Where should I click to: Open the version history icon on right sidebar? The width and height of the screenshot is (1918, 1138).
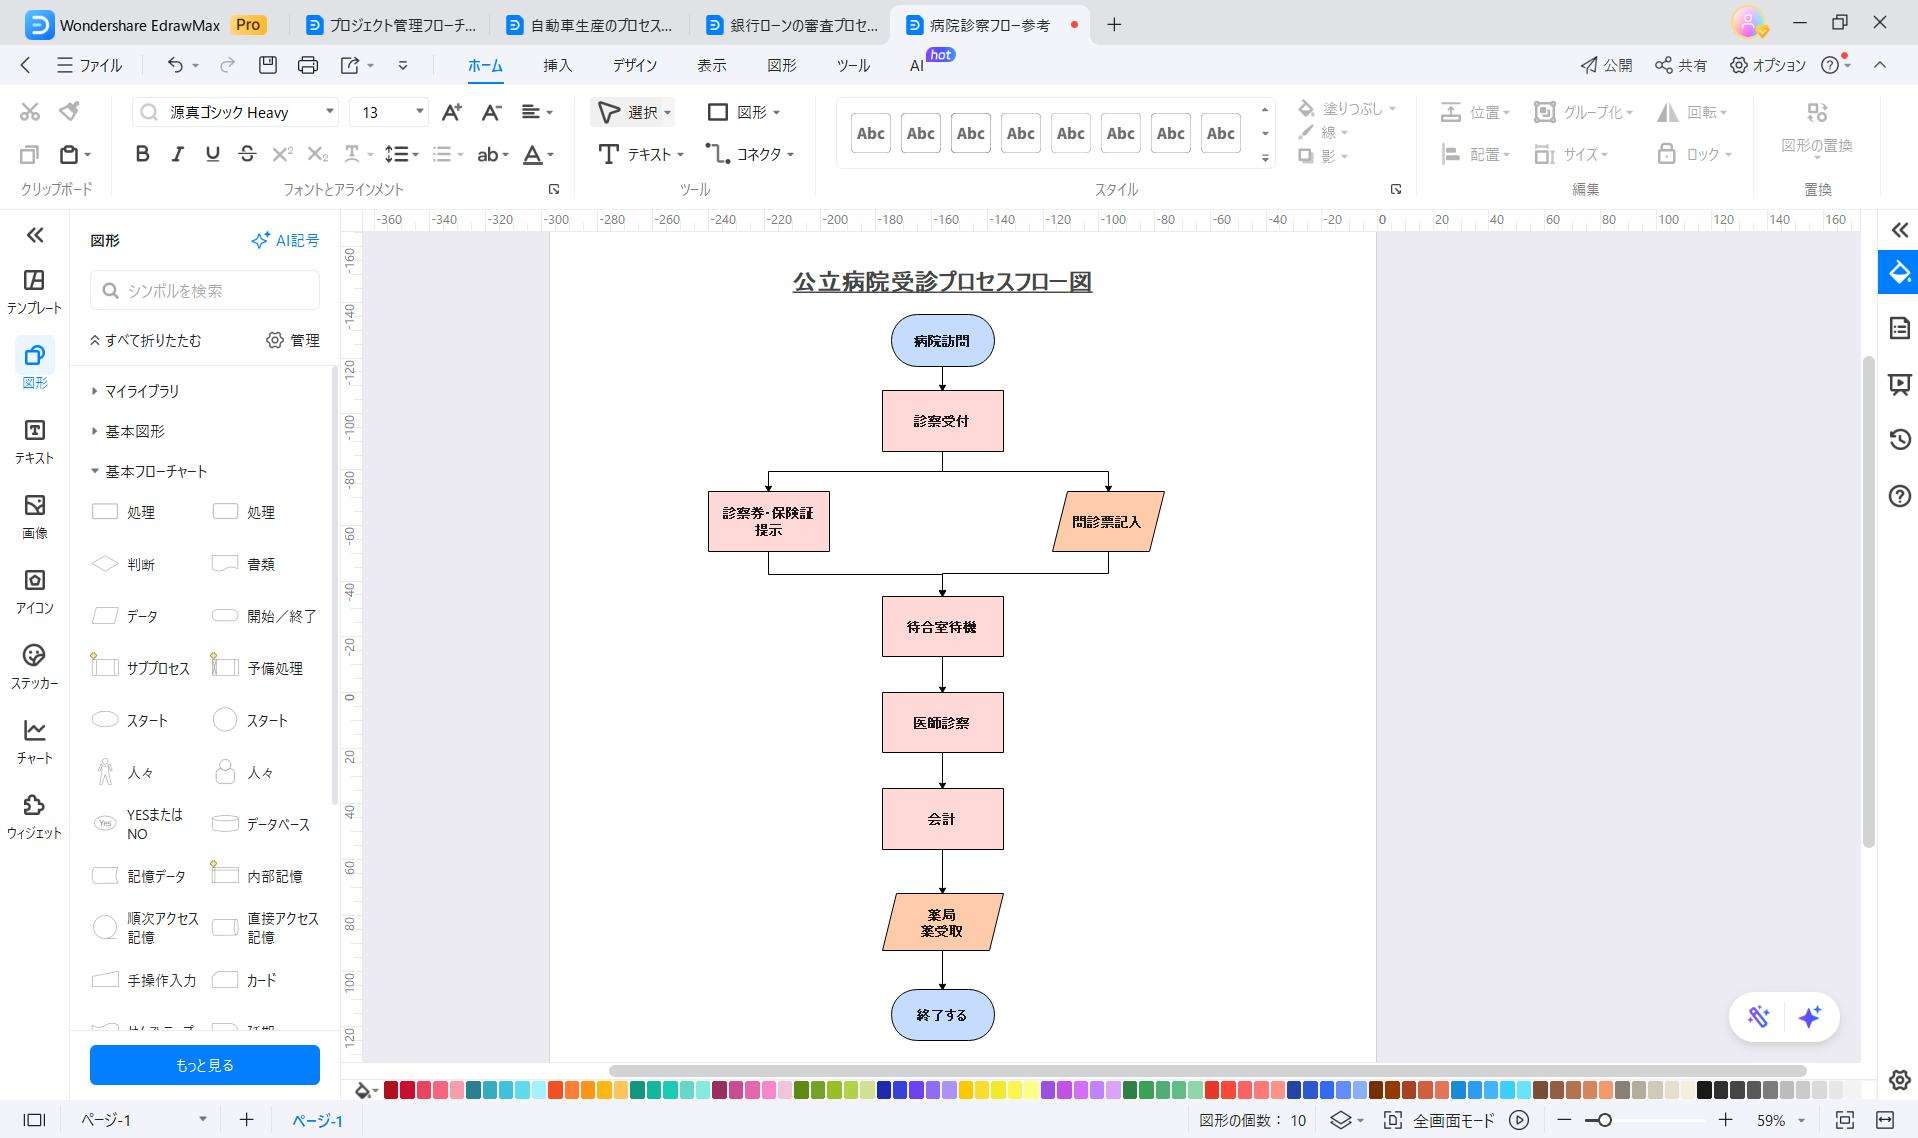[x=1900, y=439]
